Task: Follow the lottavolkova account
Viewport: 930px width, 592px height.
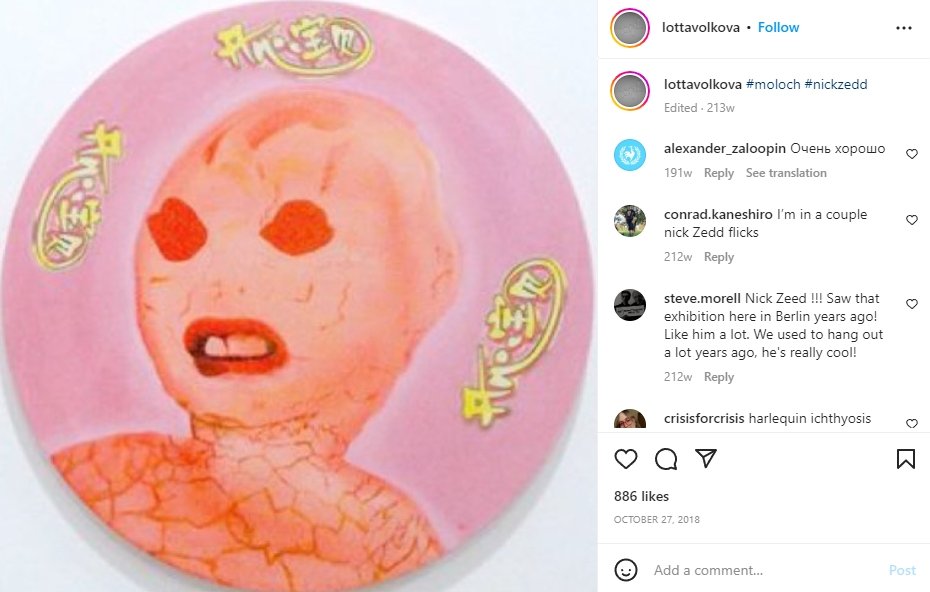Action: (x=778, y=27)
